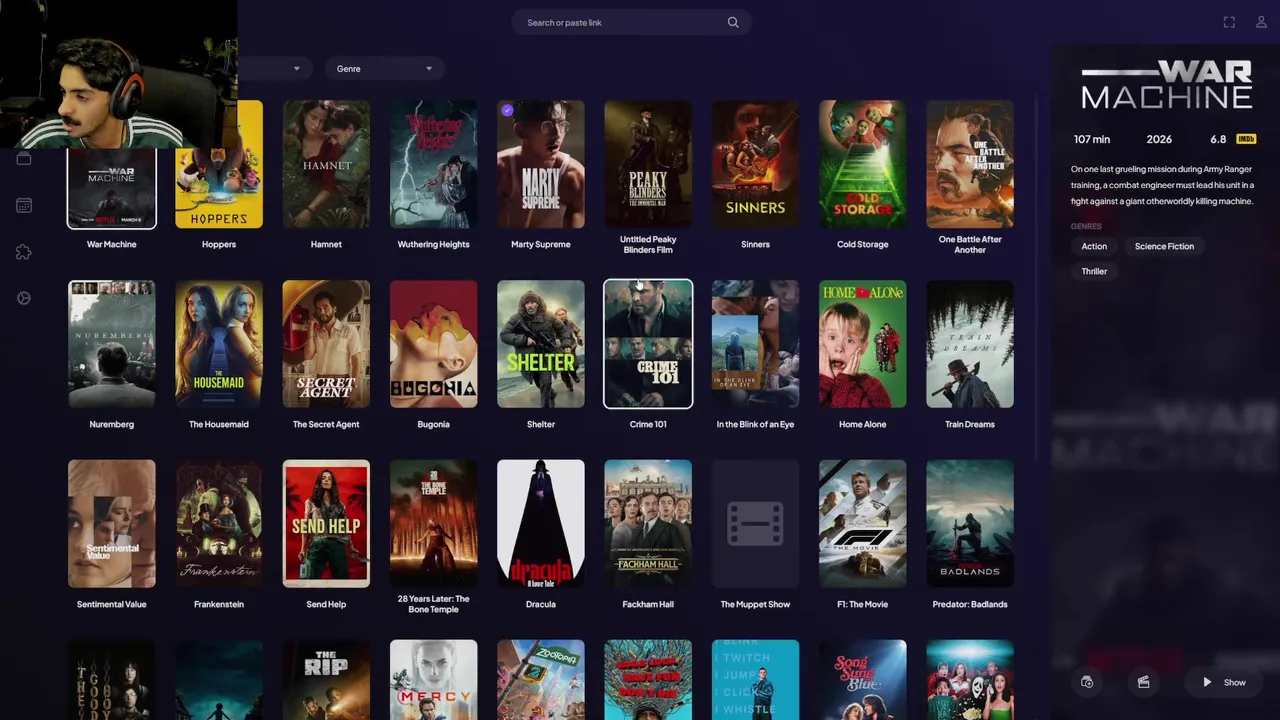Image resolution: width=1280 pixels, height=720 pixels.
Task: Open the Genre dropdown
Action: coord(384,68)
